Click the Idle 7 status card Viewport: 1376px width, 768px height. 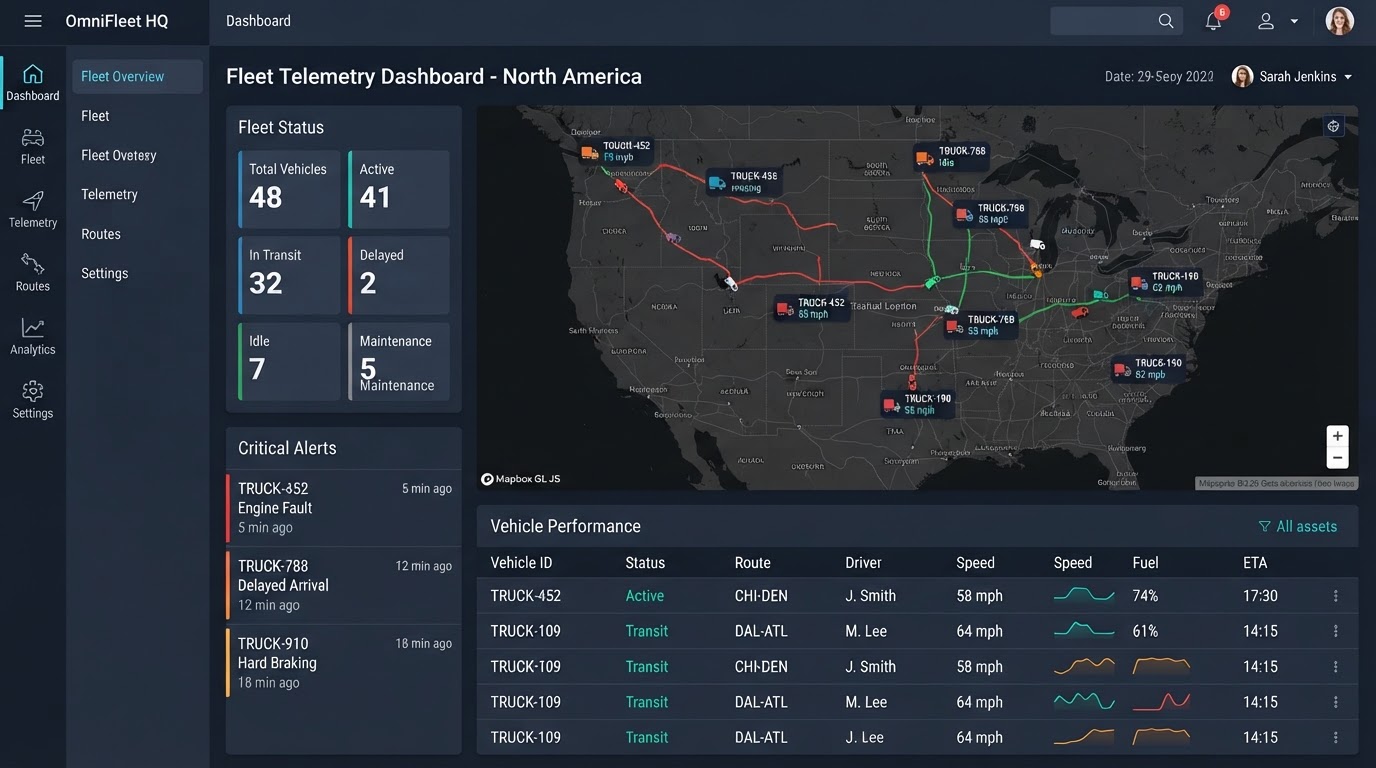tap(289, 361)
